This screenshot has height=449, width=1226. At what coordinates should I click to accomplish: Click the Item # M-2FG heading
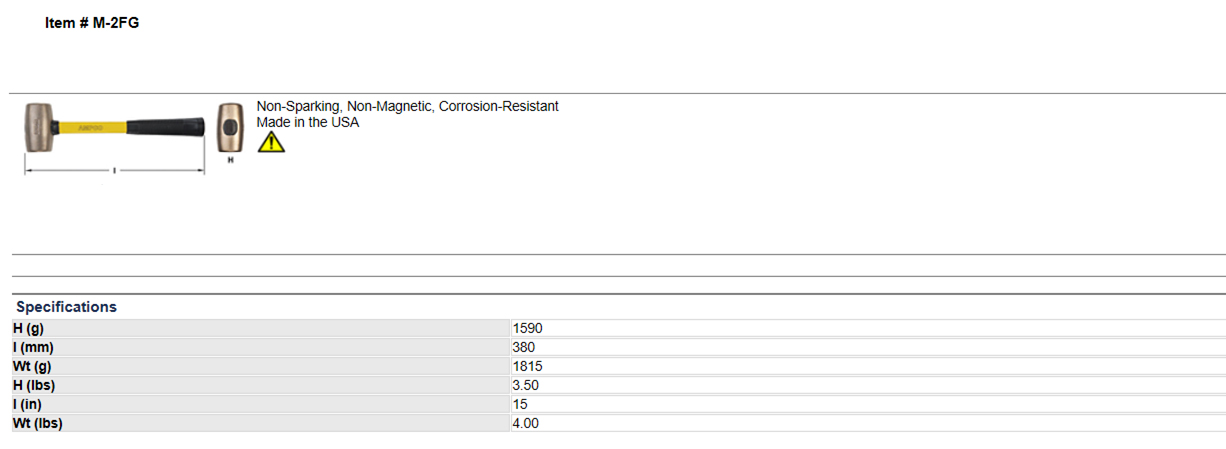[92, 23]
